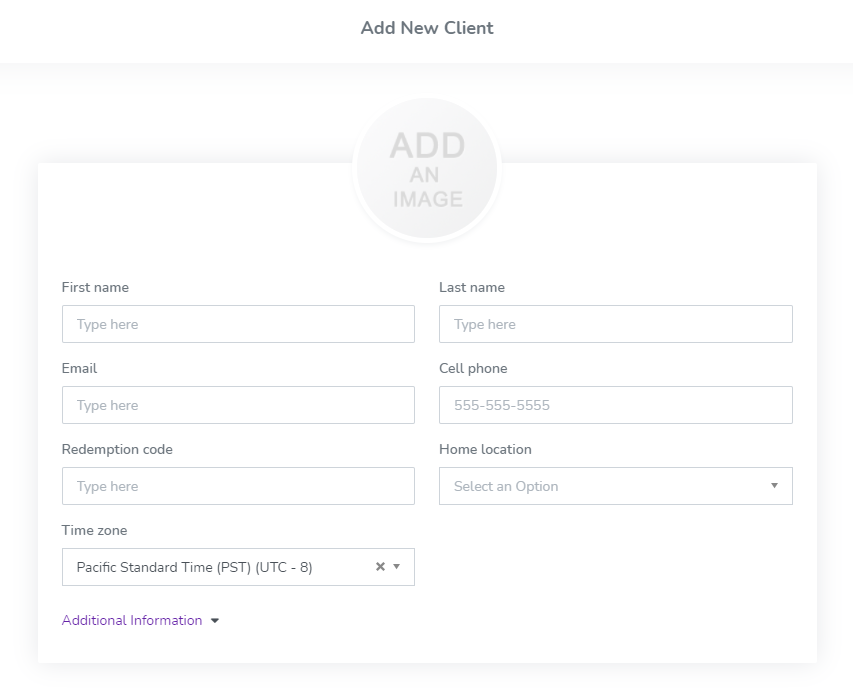This screenshot has height=688, width=853.
Task: Focus the Last name input field
Action: point(616,324)
